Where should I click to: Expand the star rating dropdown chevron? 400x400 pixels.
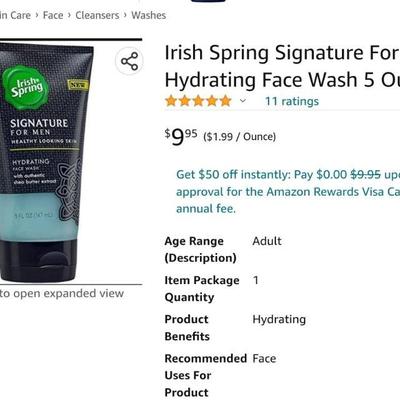coord(243,101)
